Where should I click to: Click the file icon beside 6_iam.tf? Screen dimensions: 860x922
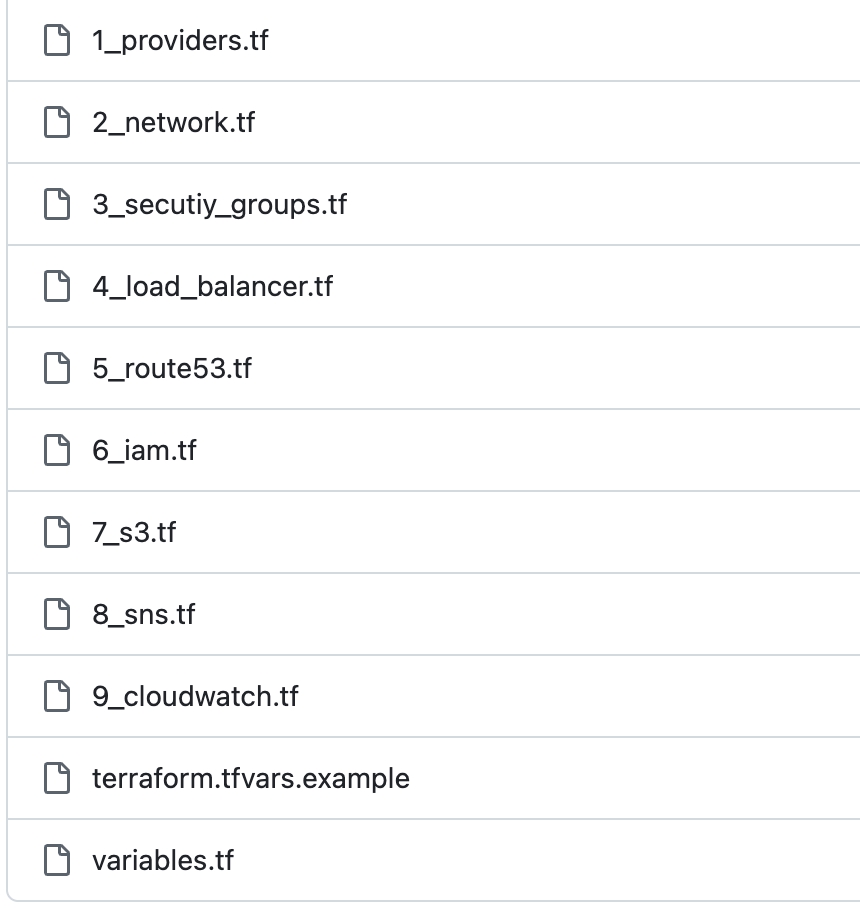tap(57, 450)
